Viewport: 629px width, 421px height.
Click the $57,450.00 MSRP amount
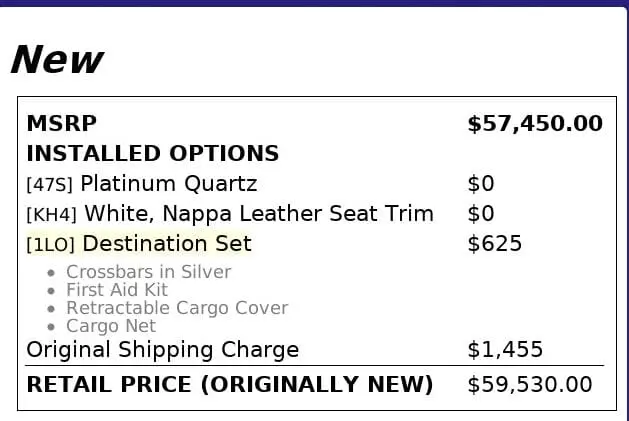click(x=535, y=124)
